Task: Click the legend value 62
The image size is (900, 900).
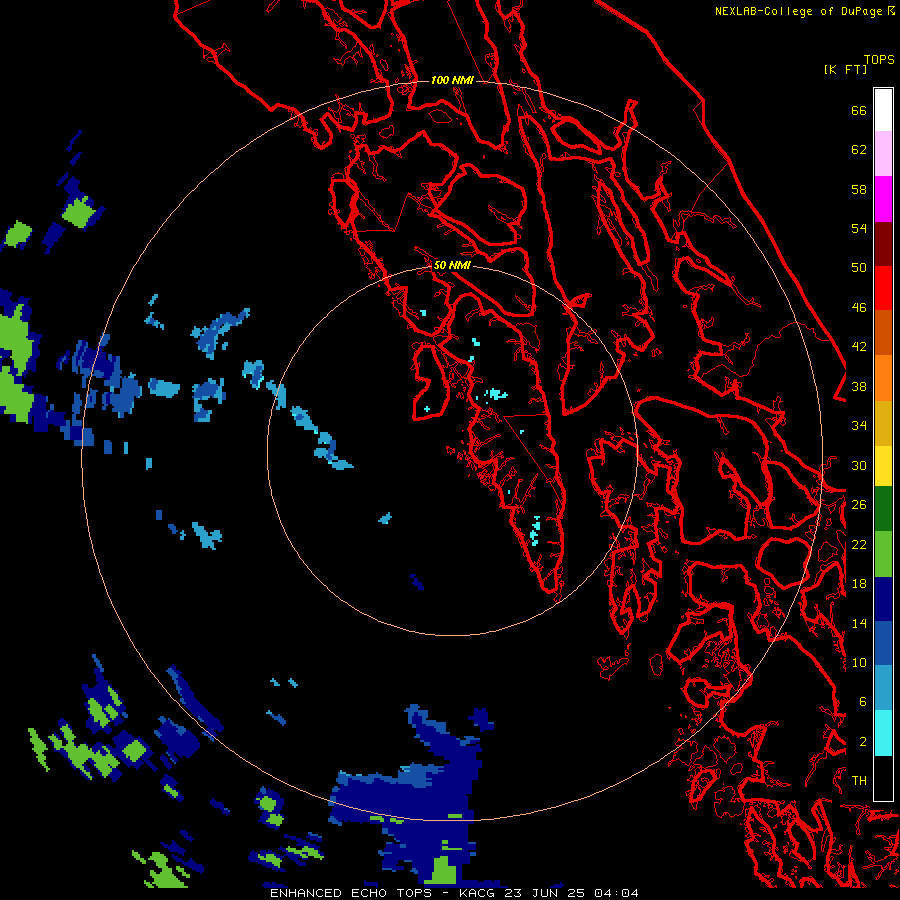Action: pyautogui.click(x=859, y=150)
